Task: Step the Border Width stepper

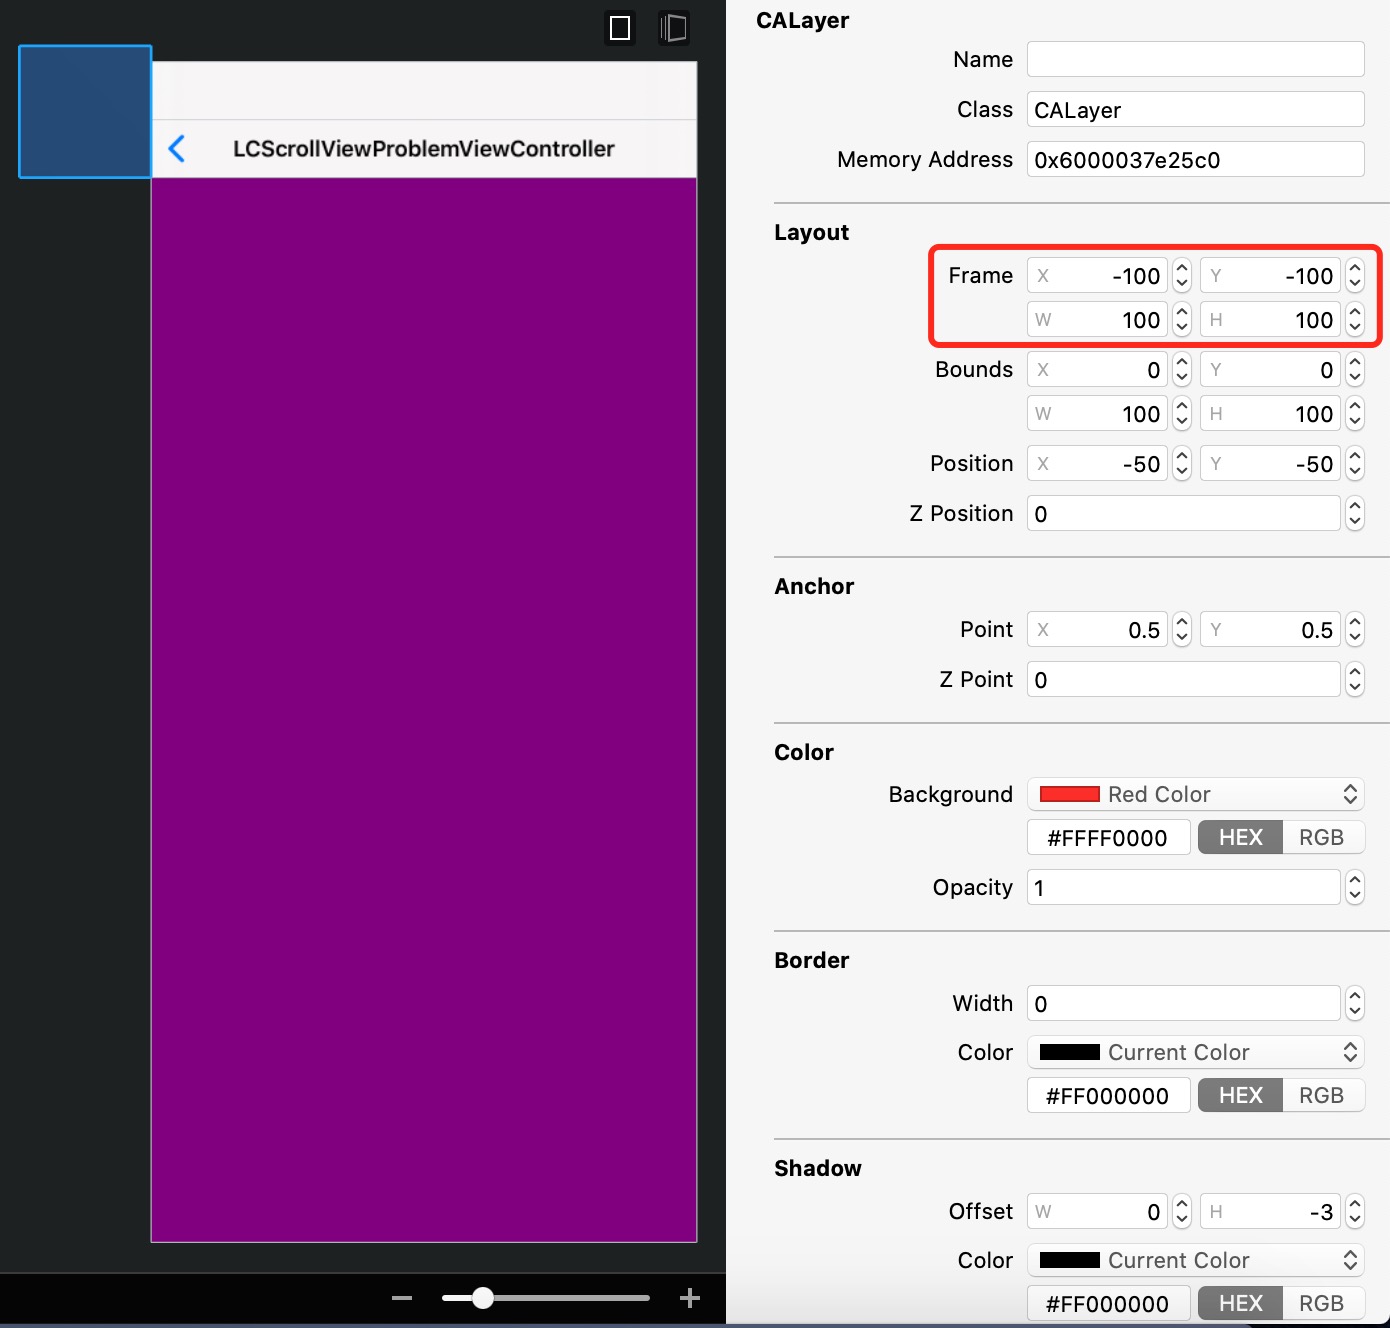Action: [x=1355, y=1003]
